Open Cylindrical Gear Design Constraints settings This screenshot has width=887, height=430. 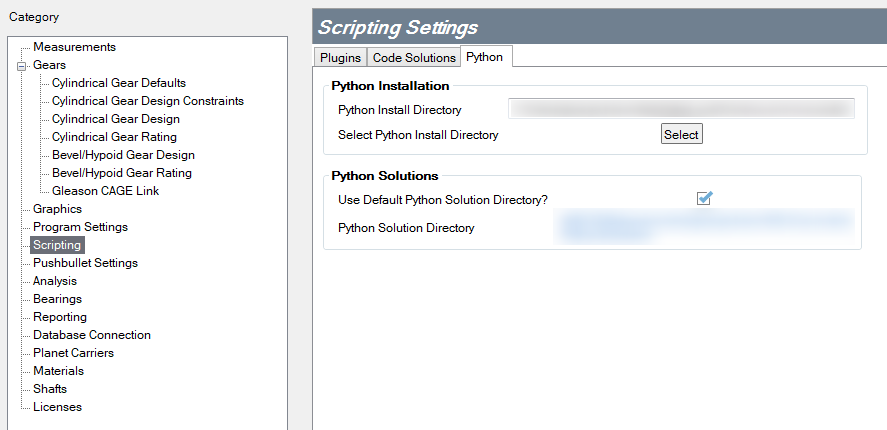pyautogui.click(x=147, y=101)
